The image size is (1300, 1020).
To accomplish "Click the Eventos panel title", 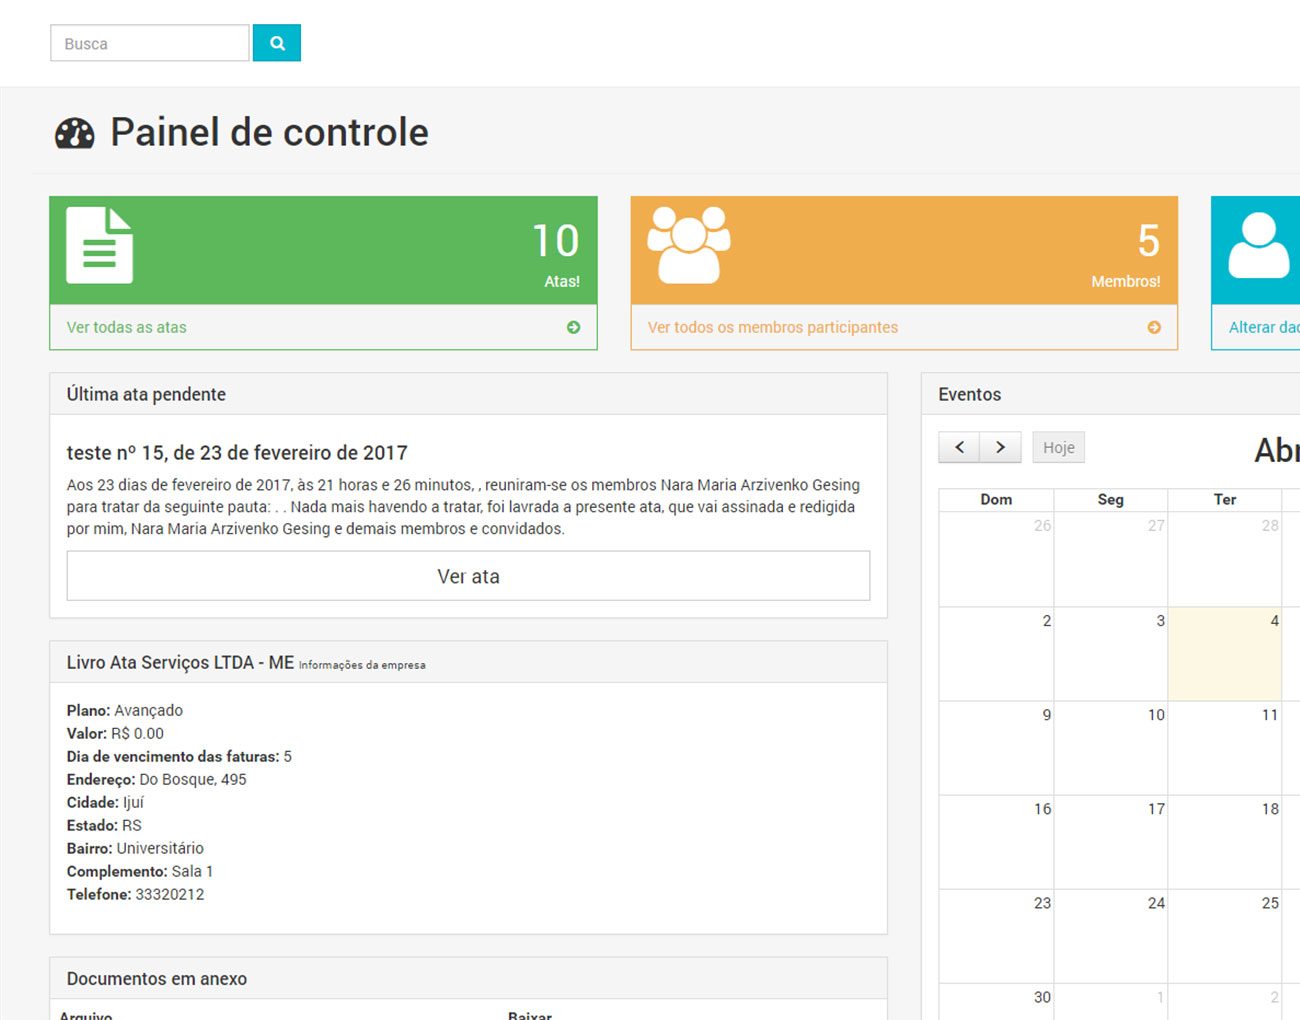I will pyautogui.click(x=969, y=394).
